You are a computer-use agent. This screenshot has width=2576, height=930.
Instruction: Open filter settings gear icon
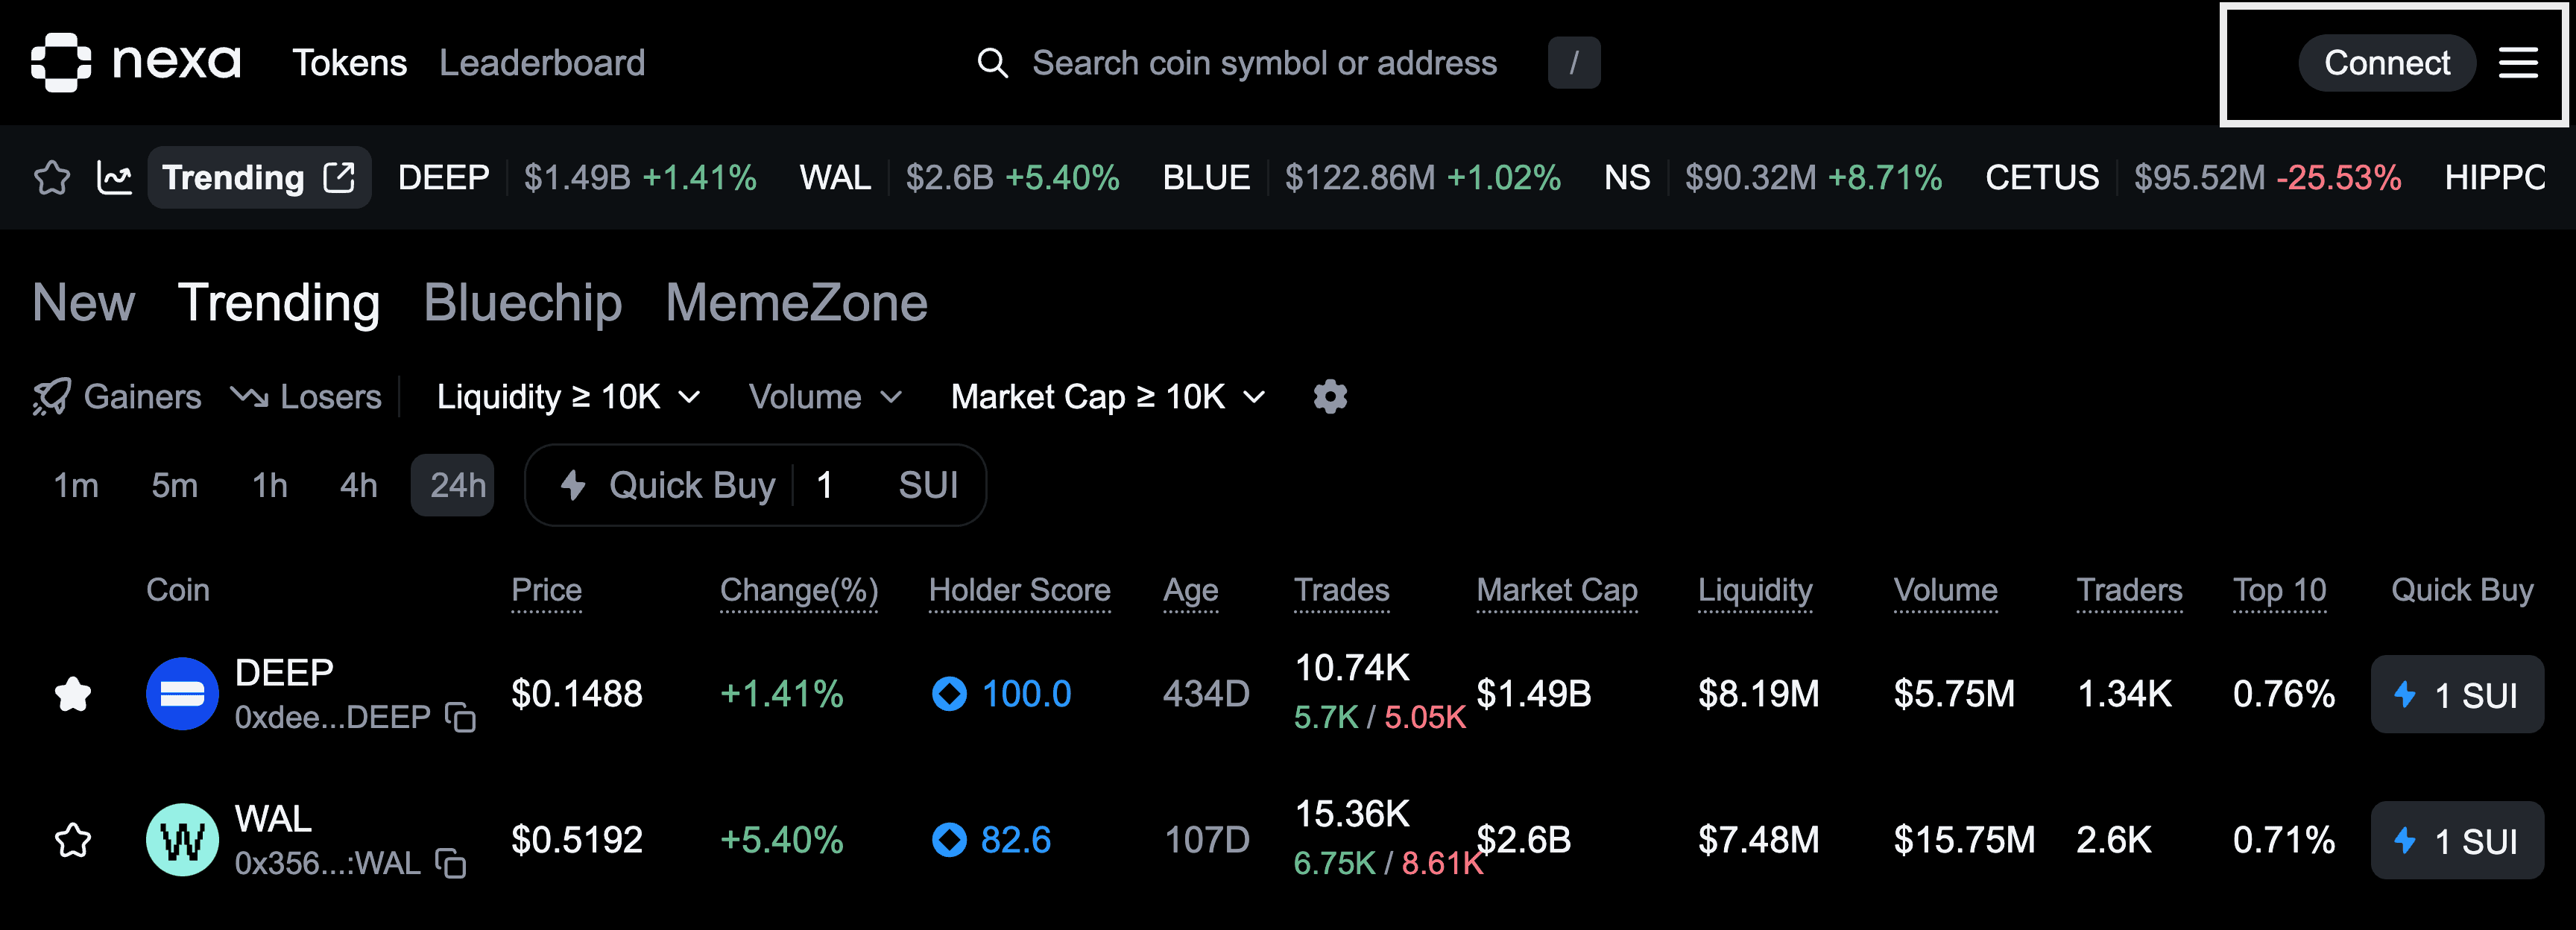1329,397
